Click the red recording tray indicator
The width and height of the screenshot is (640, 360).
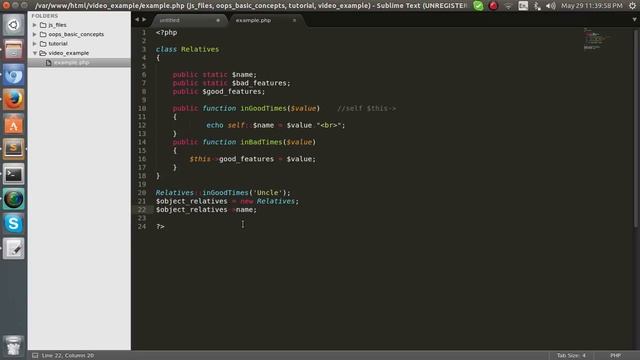pyautogui.click(x=493, y=6)
